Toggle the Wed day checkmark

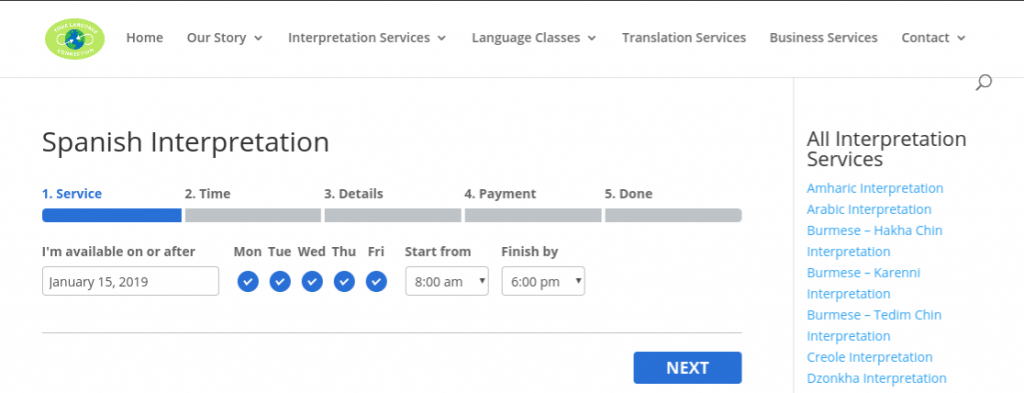pyautogui.click(x=312, y=281)
